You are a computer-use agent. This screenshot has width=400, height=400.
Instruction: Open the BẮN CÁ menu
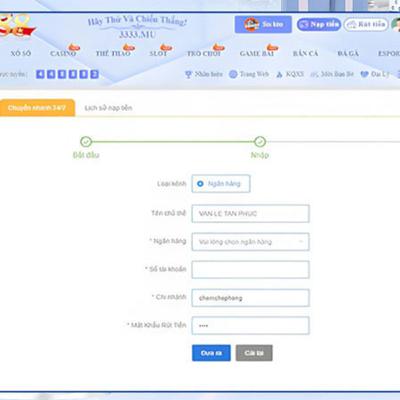[x=306, y=53]
